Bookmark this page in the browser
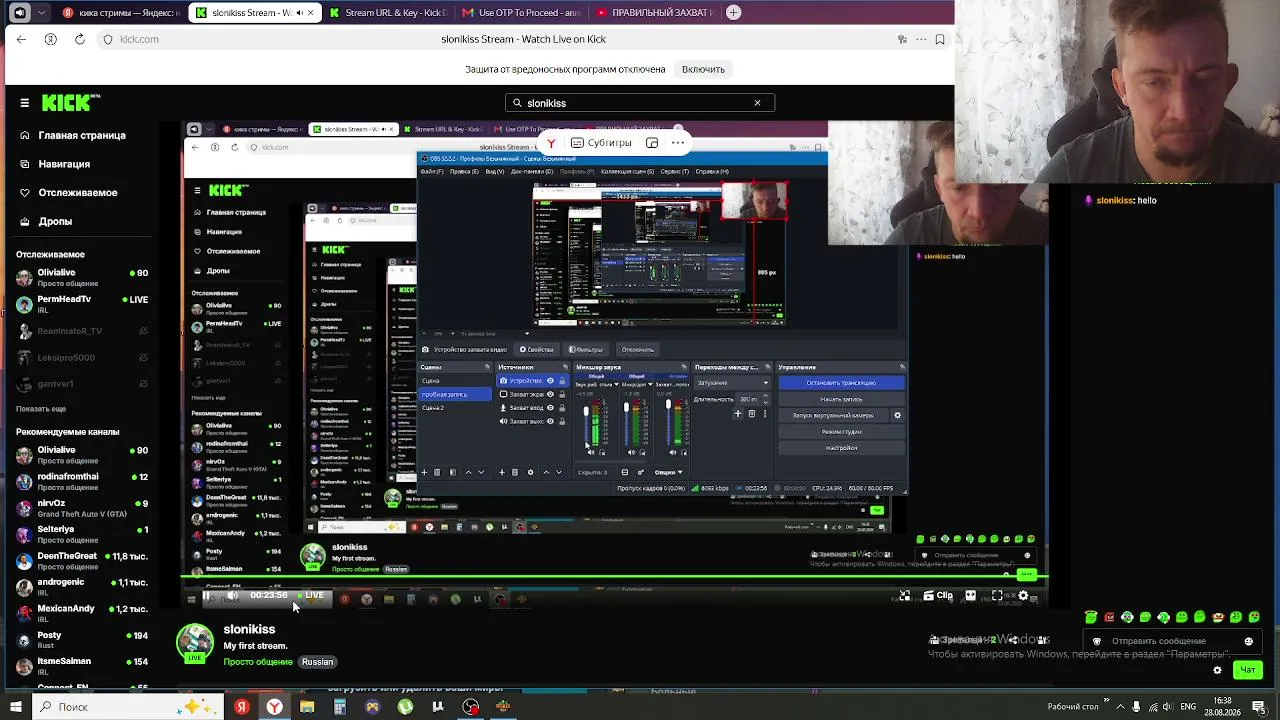The width and height of the screenshot is (1280, 720). [940, 39]
